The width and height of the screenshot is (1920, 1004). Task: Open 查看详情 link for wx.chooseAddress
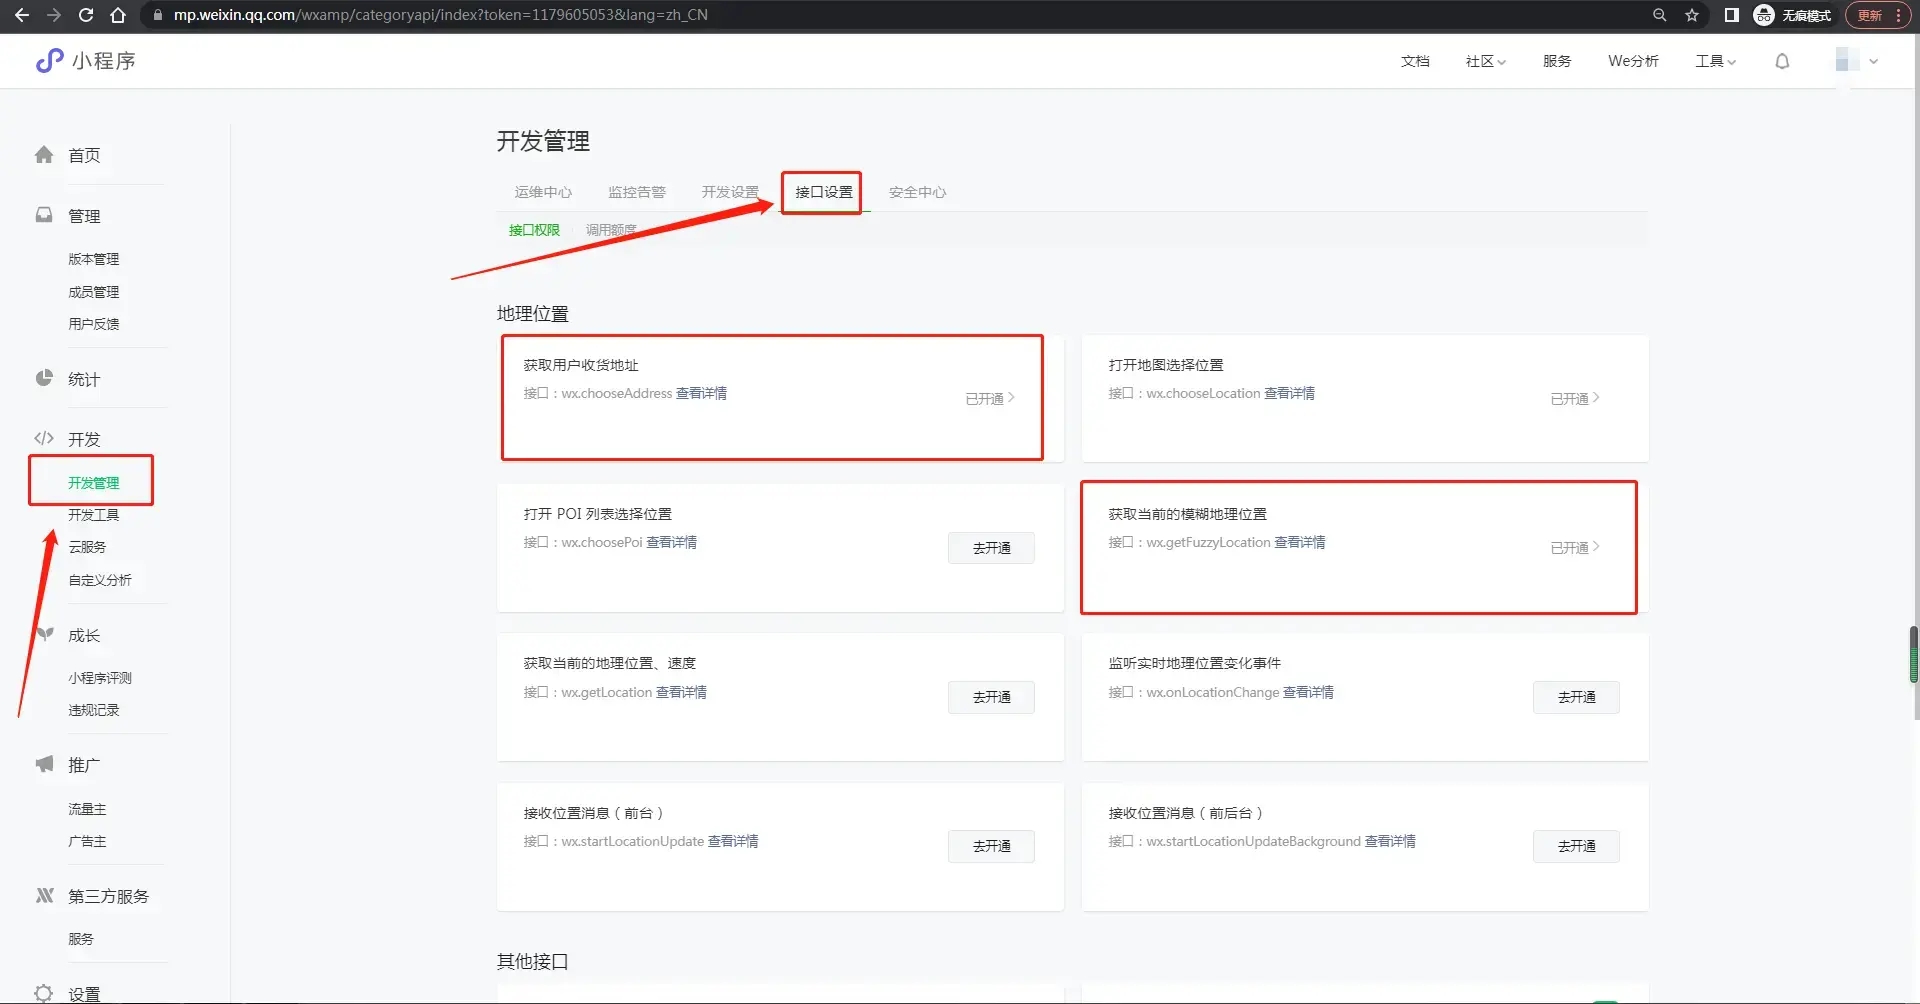701,393
